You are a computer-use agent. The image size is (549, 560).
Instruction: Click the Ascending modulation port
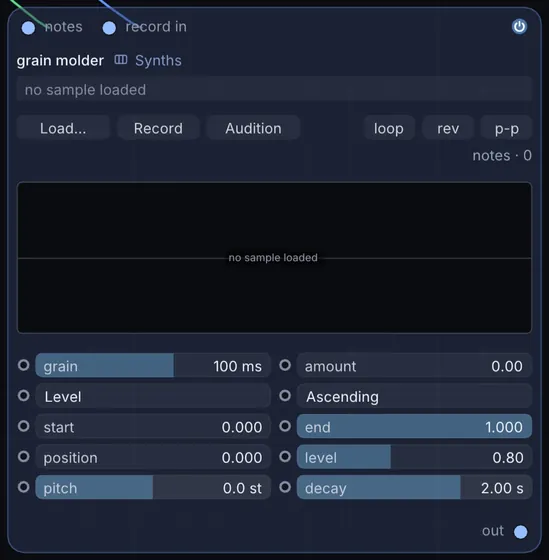[x=285, y=395]
